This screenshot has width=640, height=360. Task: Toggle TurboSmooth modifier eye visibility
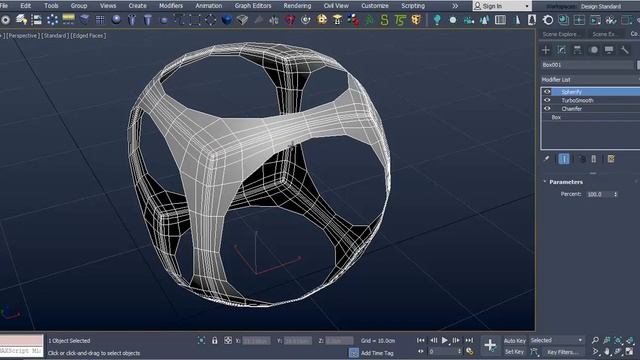pos(547,100)
